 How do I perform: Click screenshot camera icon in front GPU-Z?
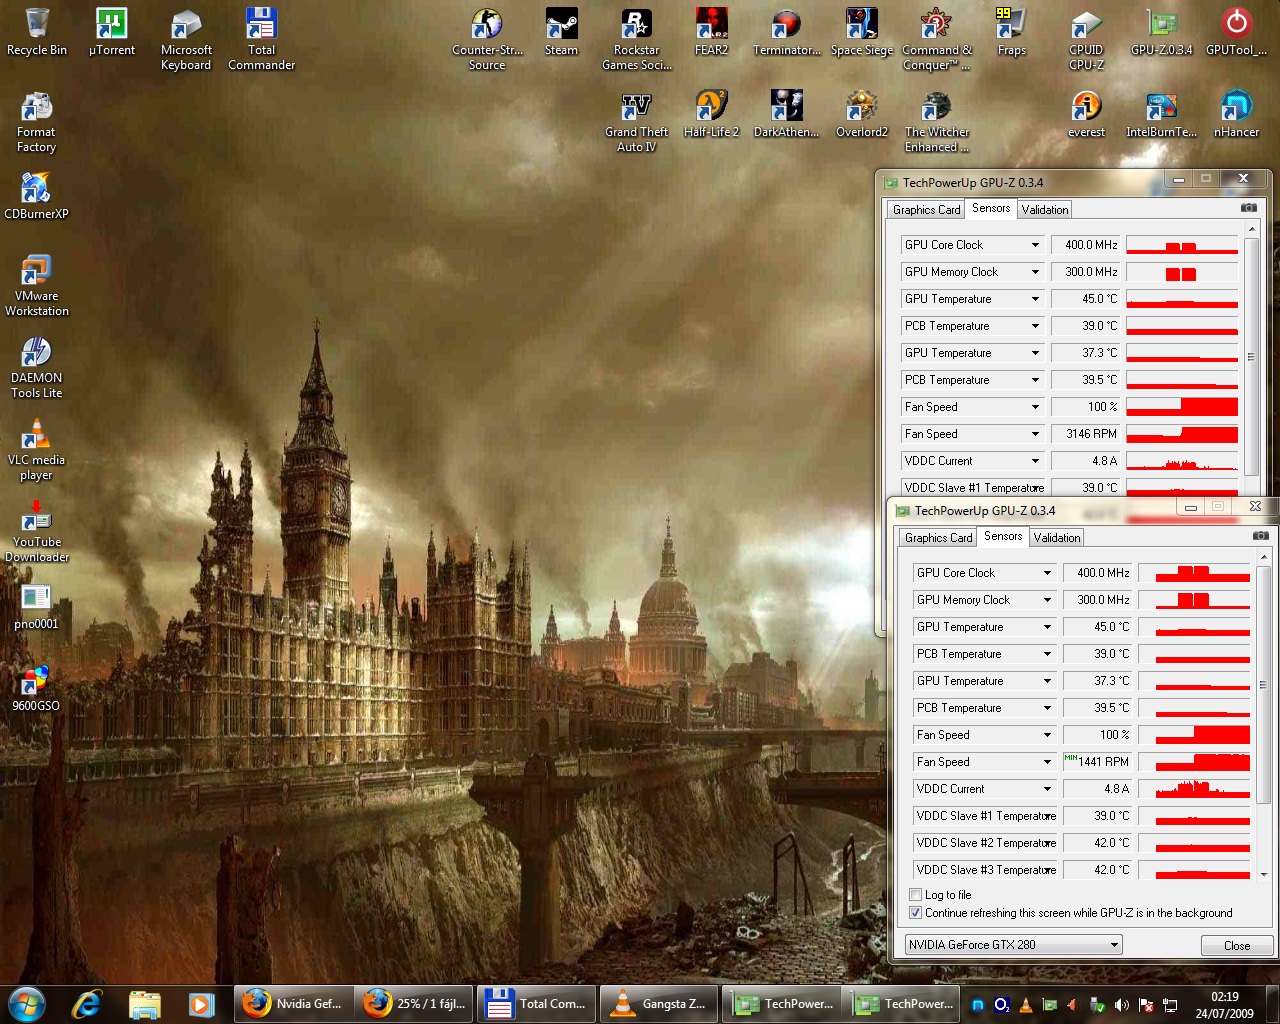pos(1260,536)
